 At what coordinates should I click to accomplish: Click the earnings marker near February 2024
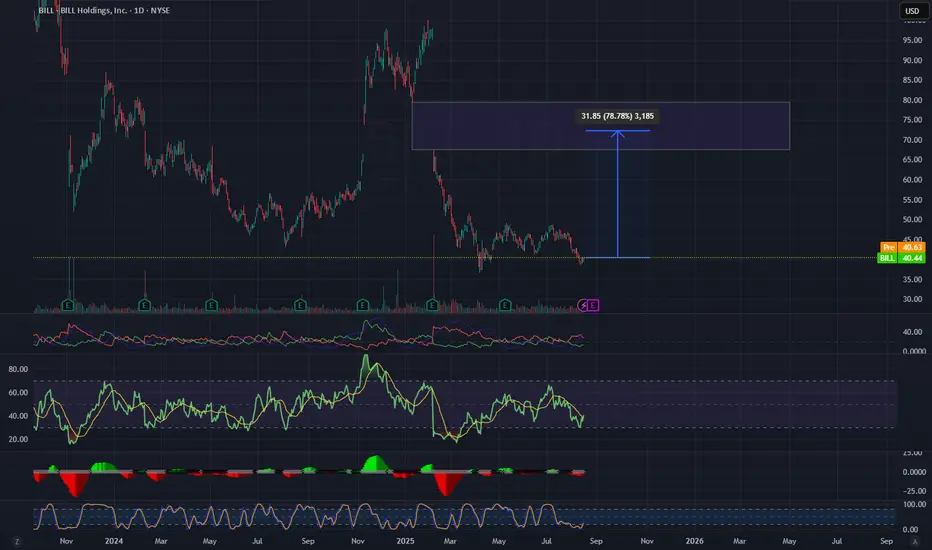144,306
